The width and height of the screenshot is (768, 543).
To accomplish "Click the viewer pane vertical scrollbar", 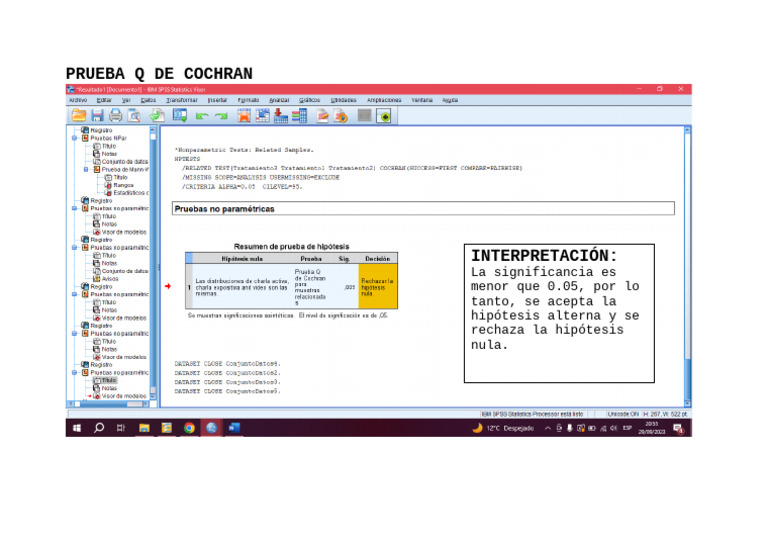I will tap(688, 267).
